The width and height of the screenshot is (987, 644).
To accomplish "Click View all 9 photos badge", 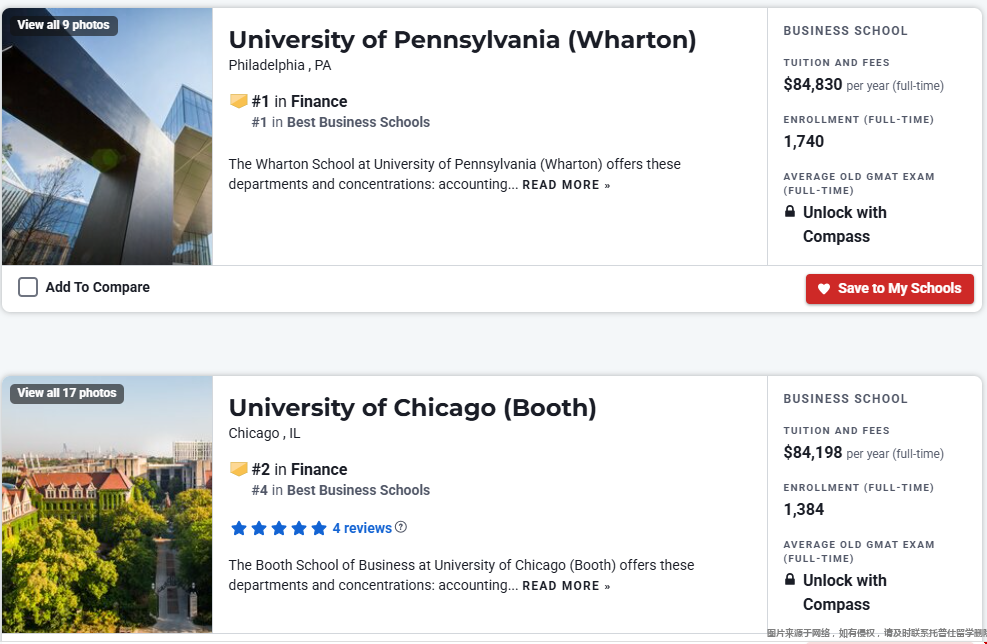I will [x=64, y=25].
